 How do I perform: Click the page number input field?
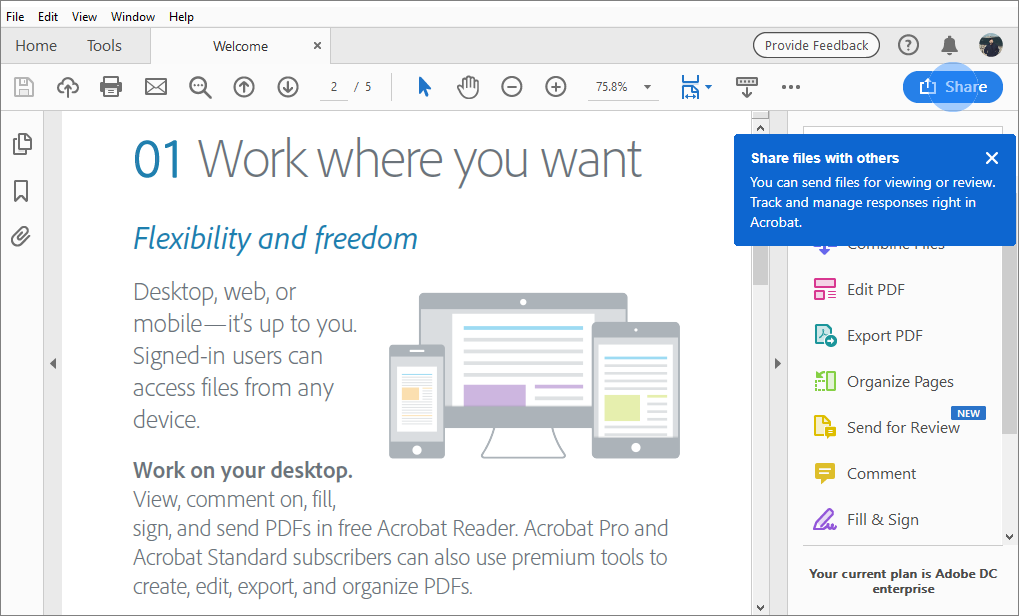click(333, 87)
